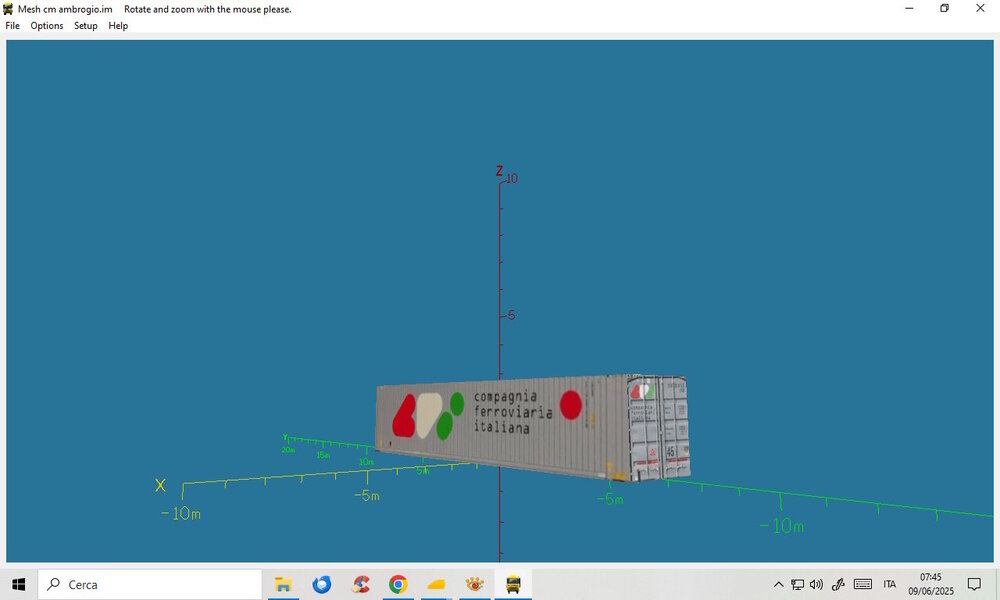Launch Thunderbird from the taskbar
1000x600 pixels.
321,584
